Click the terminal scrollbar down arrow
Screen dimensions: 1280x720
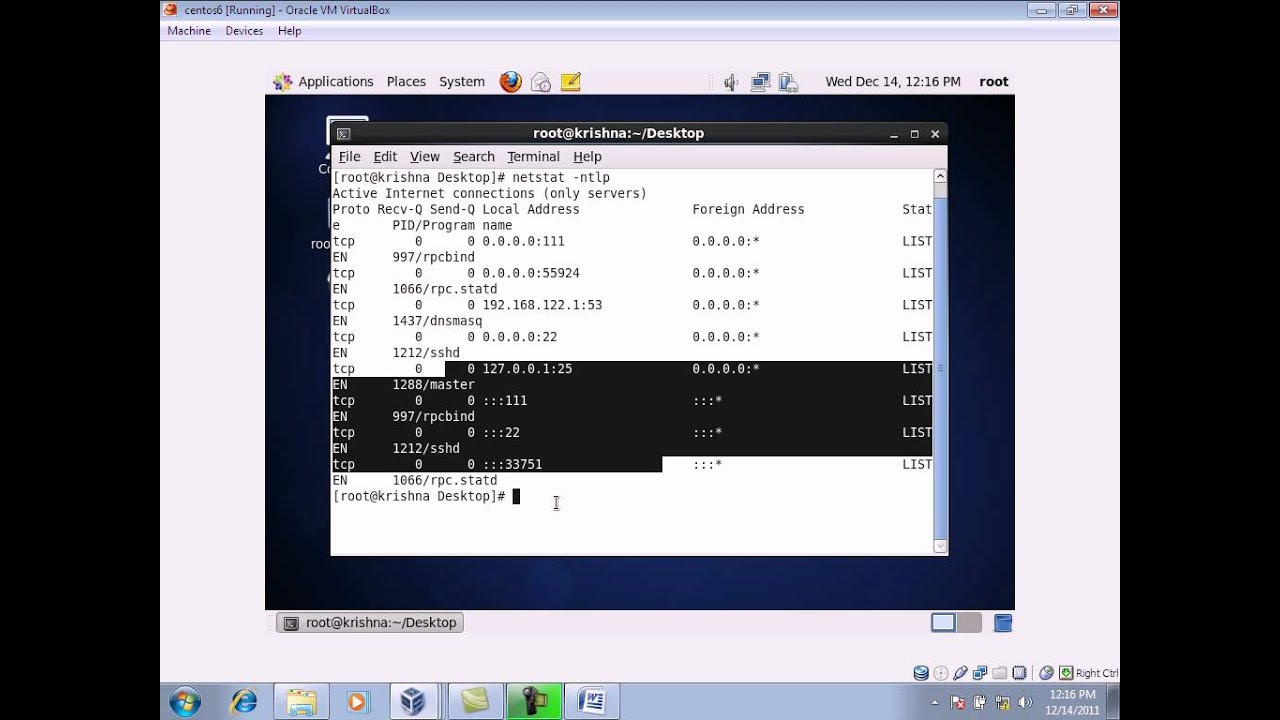940,546
